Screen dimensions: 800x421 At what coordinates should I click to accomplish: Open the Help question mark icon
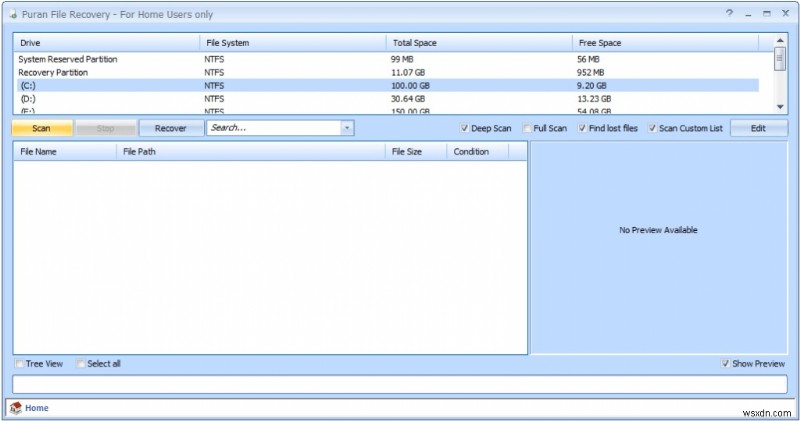(729, 13)
